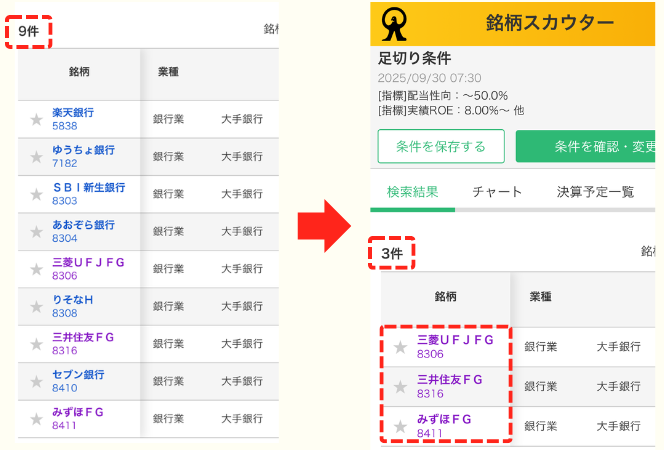Click the star beside ＳＢＩ新生銀行

pos(36,194)
